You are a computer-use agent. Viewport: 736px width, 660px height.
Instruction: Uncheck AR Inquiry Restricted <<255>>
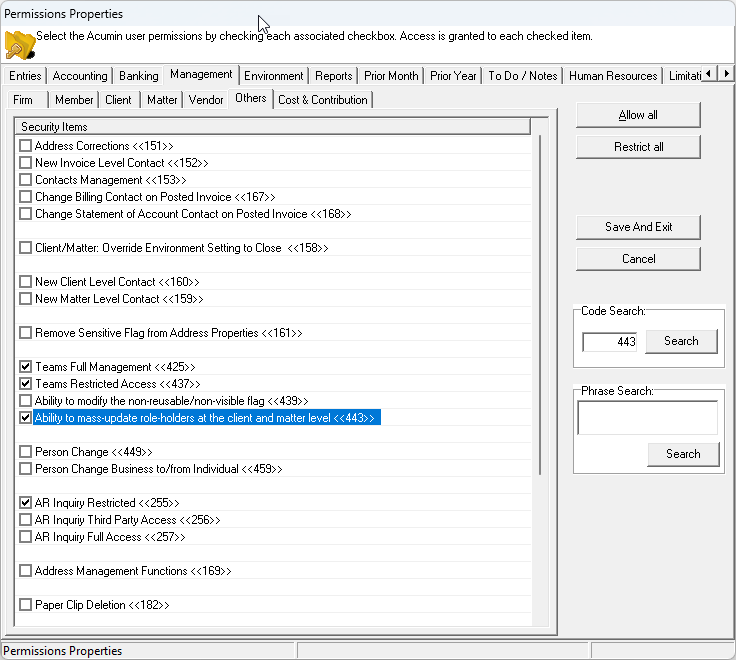25,503
